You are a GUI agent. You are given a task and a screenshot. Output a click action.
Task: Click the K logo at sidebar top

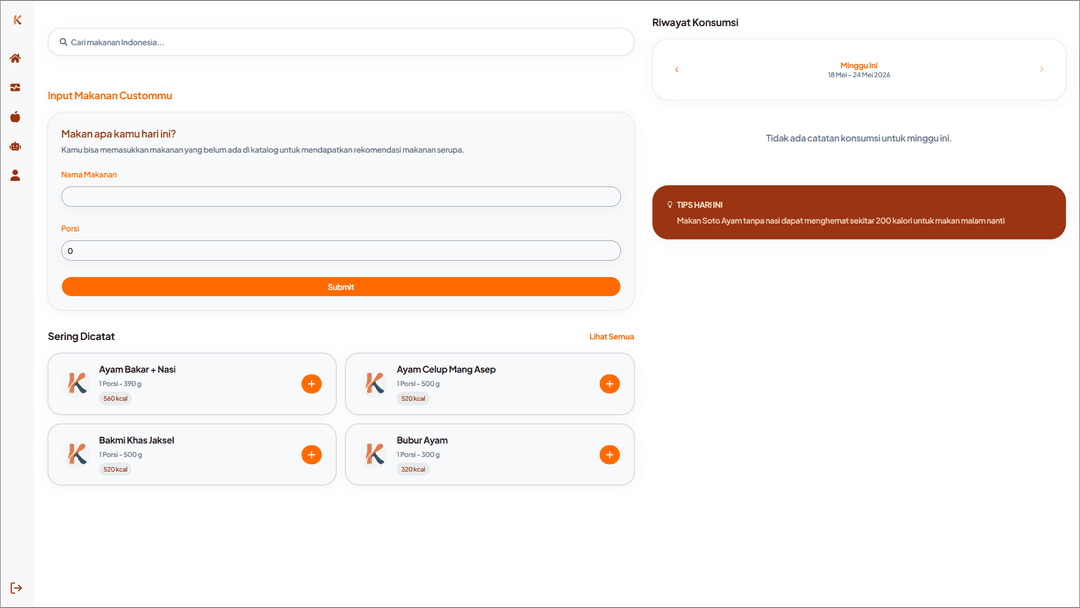(x=17, y=20)
